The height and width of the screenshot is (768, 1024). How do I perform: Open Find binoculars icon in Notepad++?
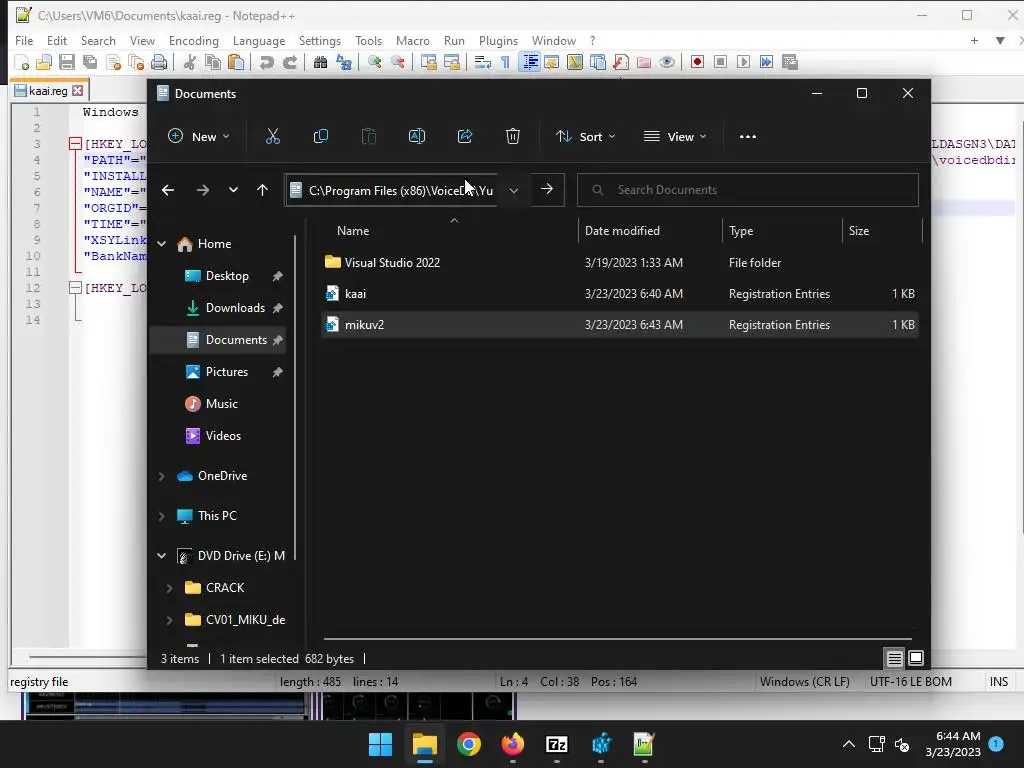pos(320,62)
